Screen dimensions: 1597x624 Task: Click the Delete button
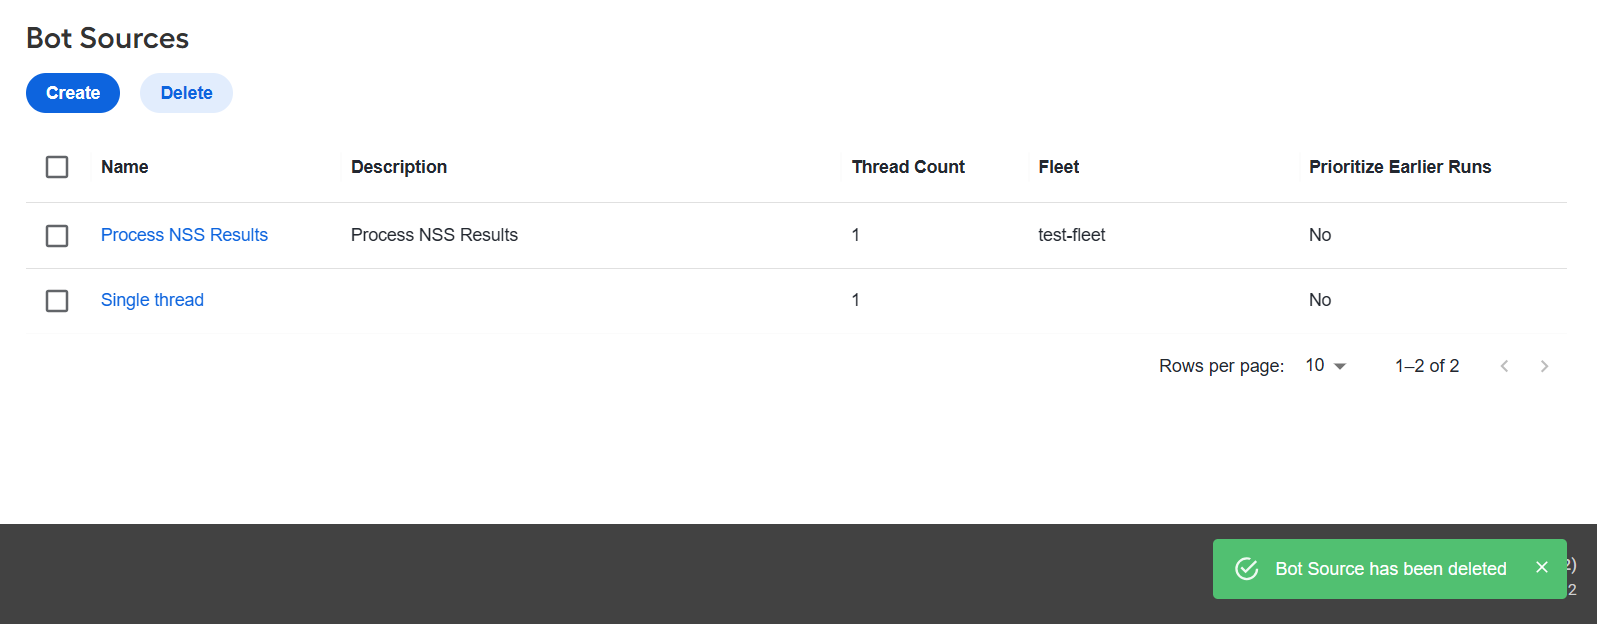[186, 93]
